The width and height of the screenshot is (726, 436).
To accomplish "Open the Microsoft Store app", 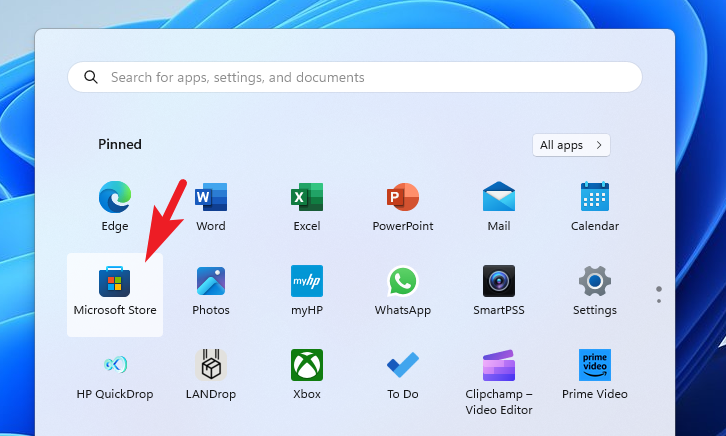I will [115, 294].
